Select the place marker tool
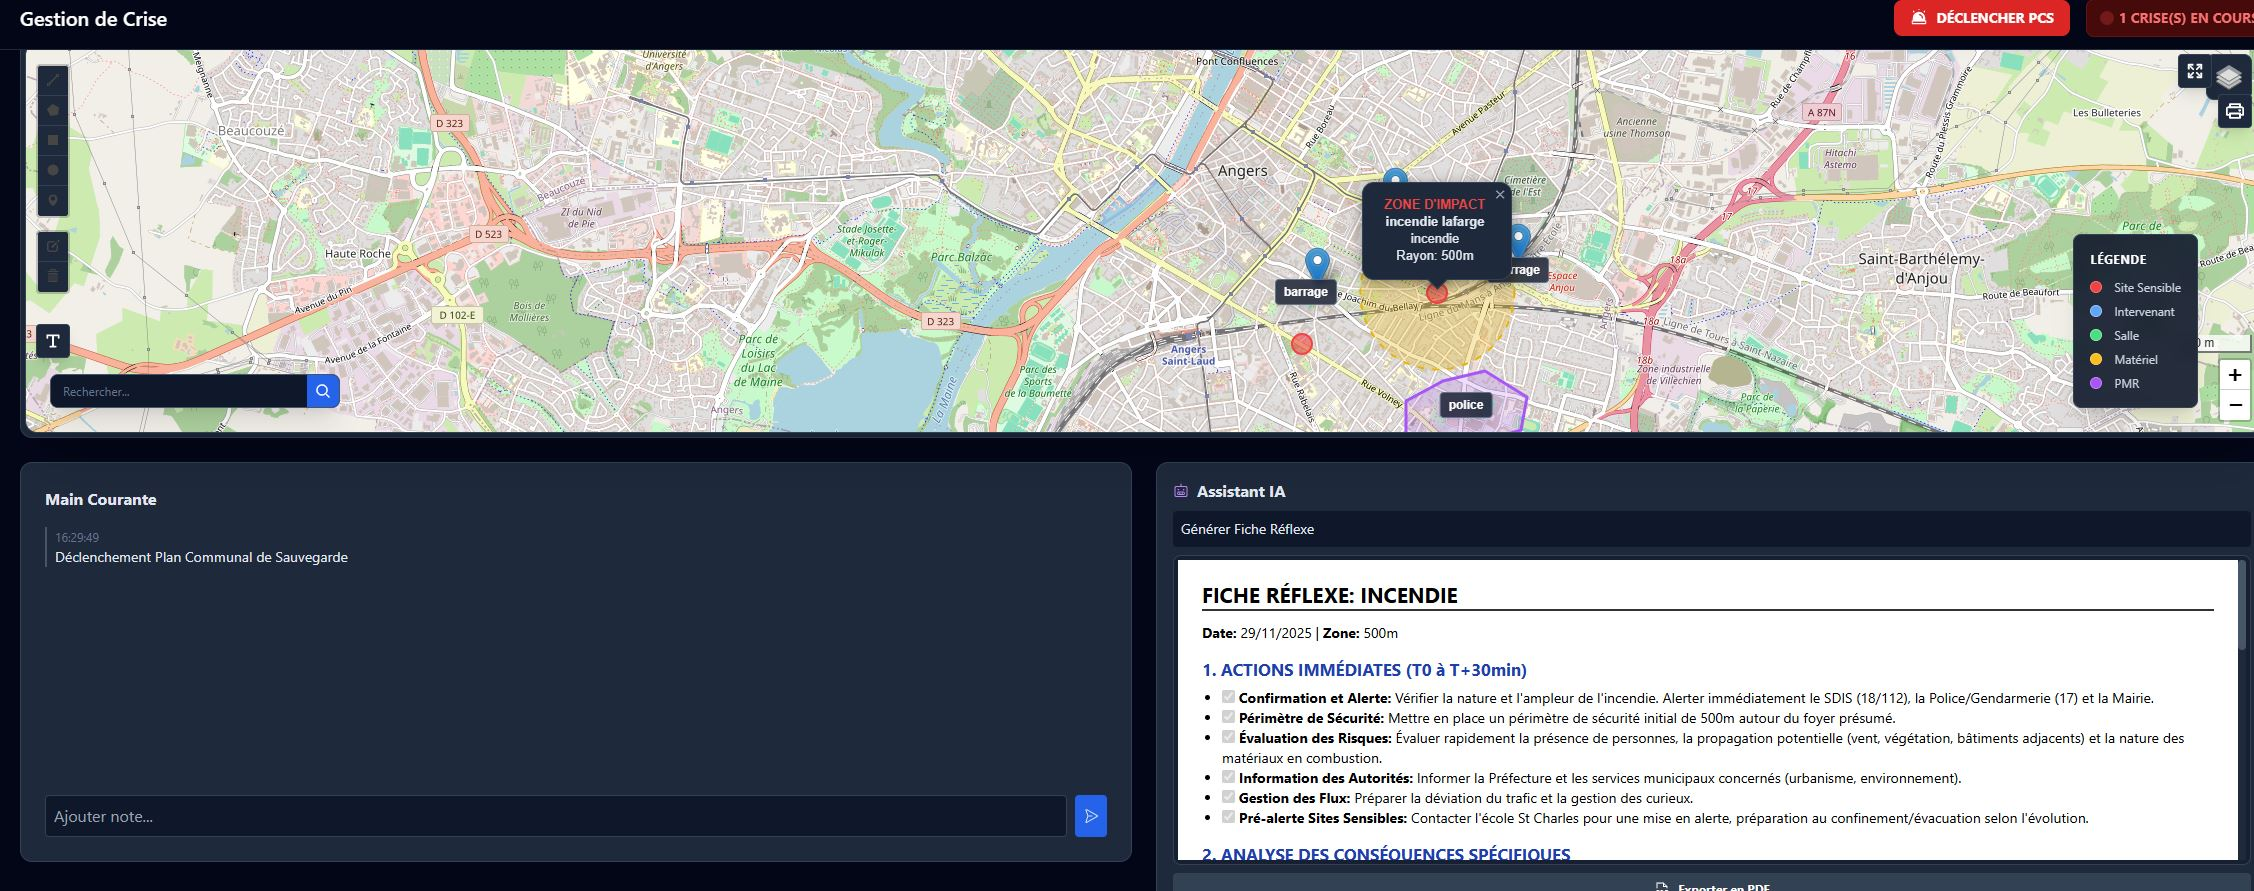 (53, 200)
